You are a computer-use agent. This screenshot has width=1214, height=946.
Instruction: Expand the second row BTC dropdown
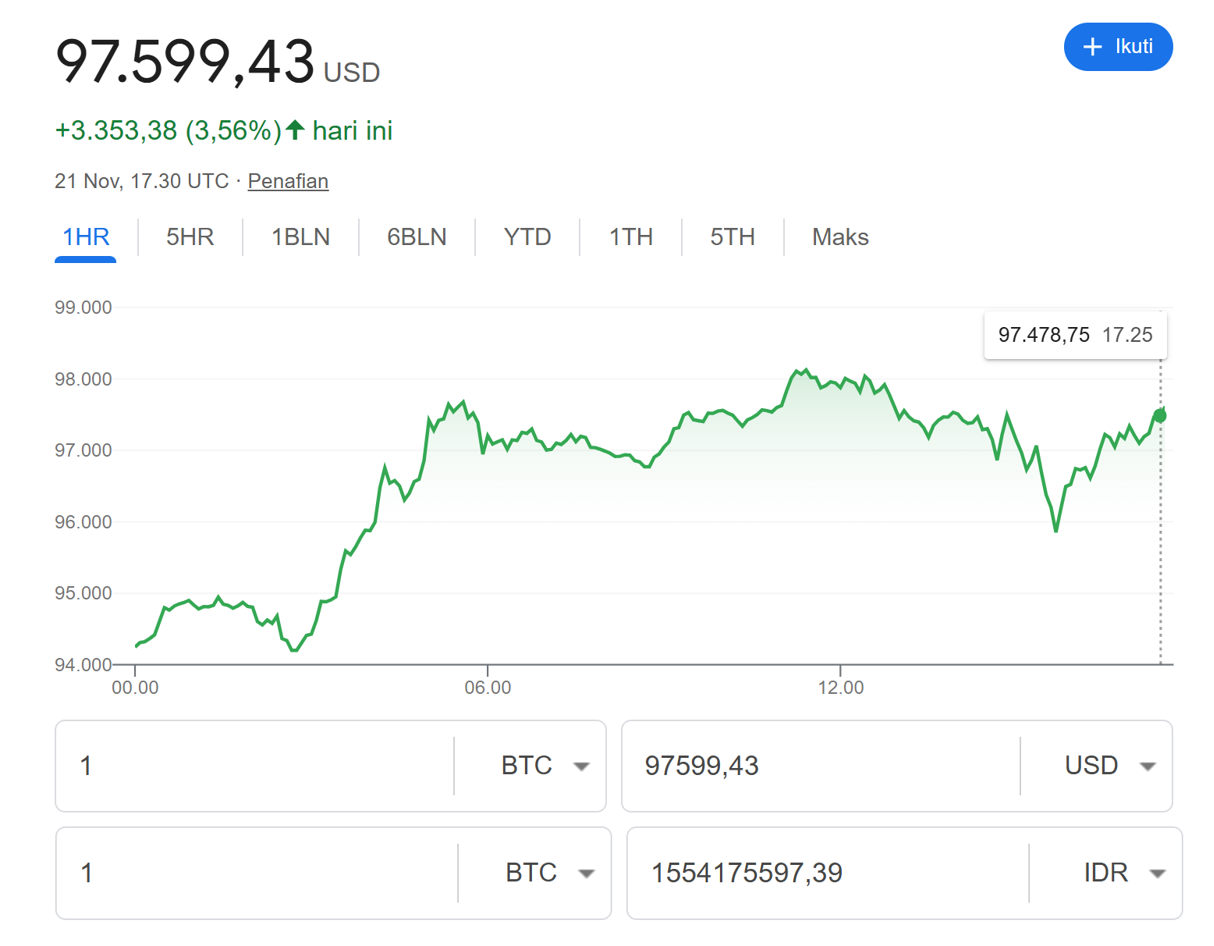(x=547, y=873)
